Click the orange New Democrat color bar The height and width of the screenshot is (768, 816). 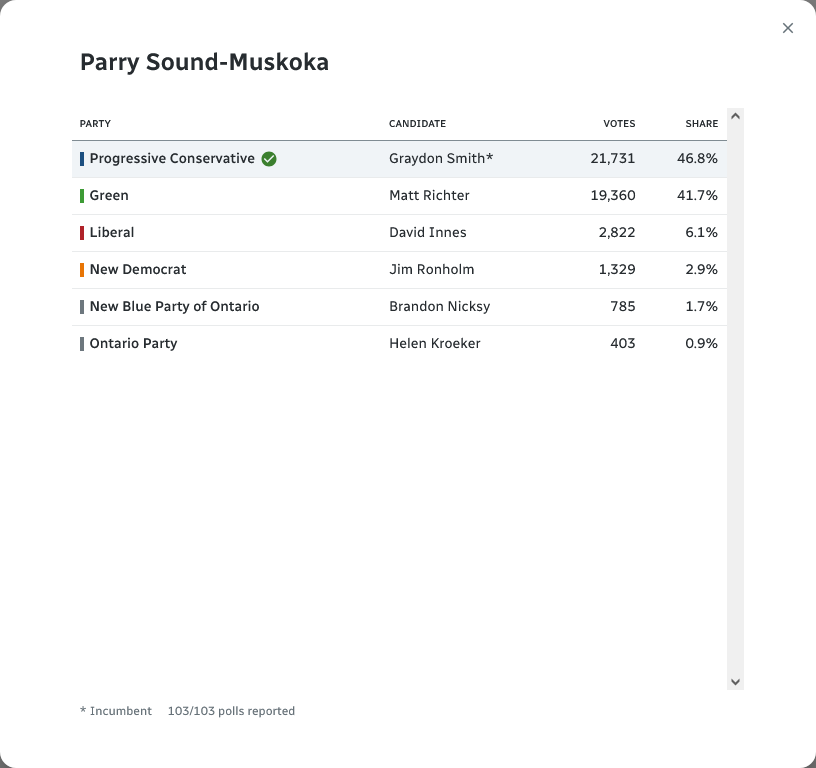(82, 270)
